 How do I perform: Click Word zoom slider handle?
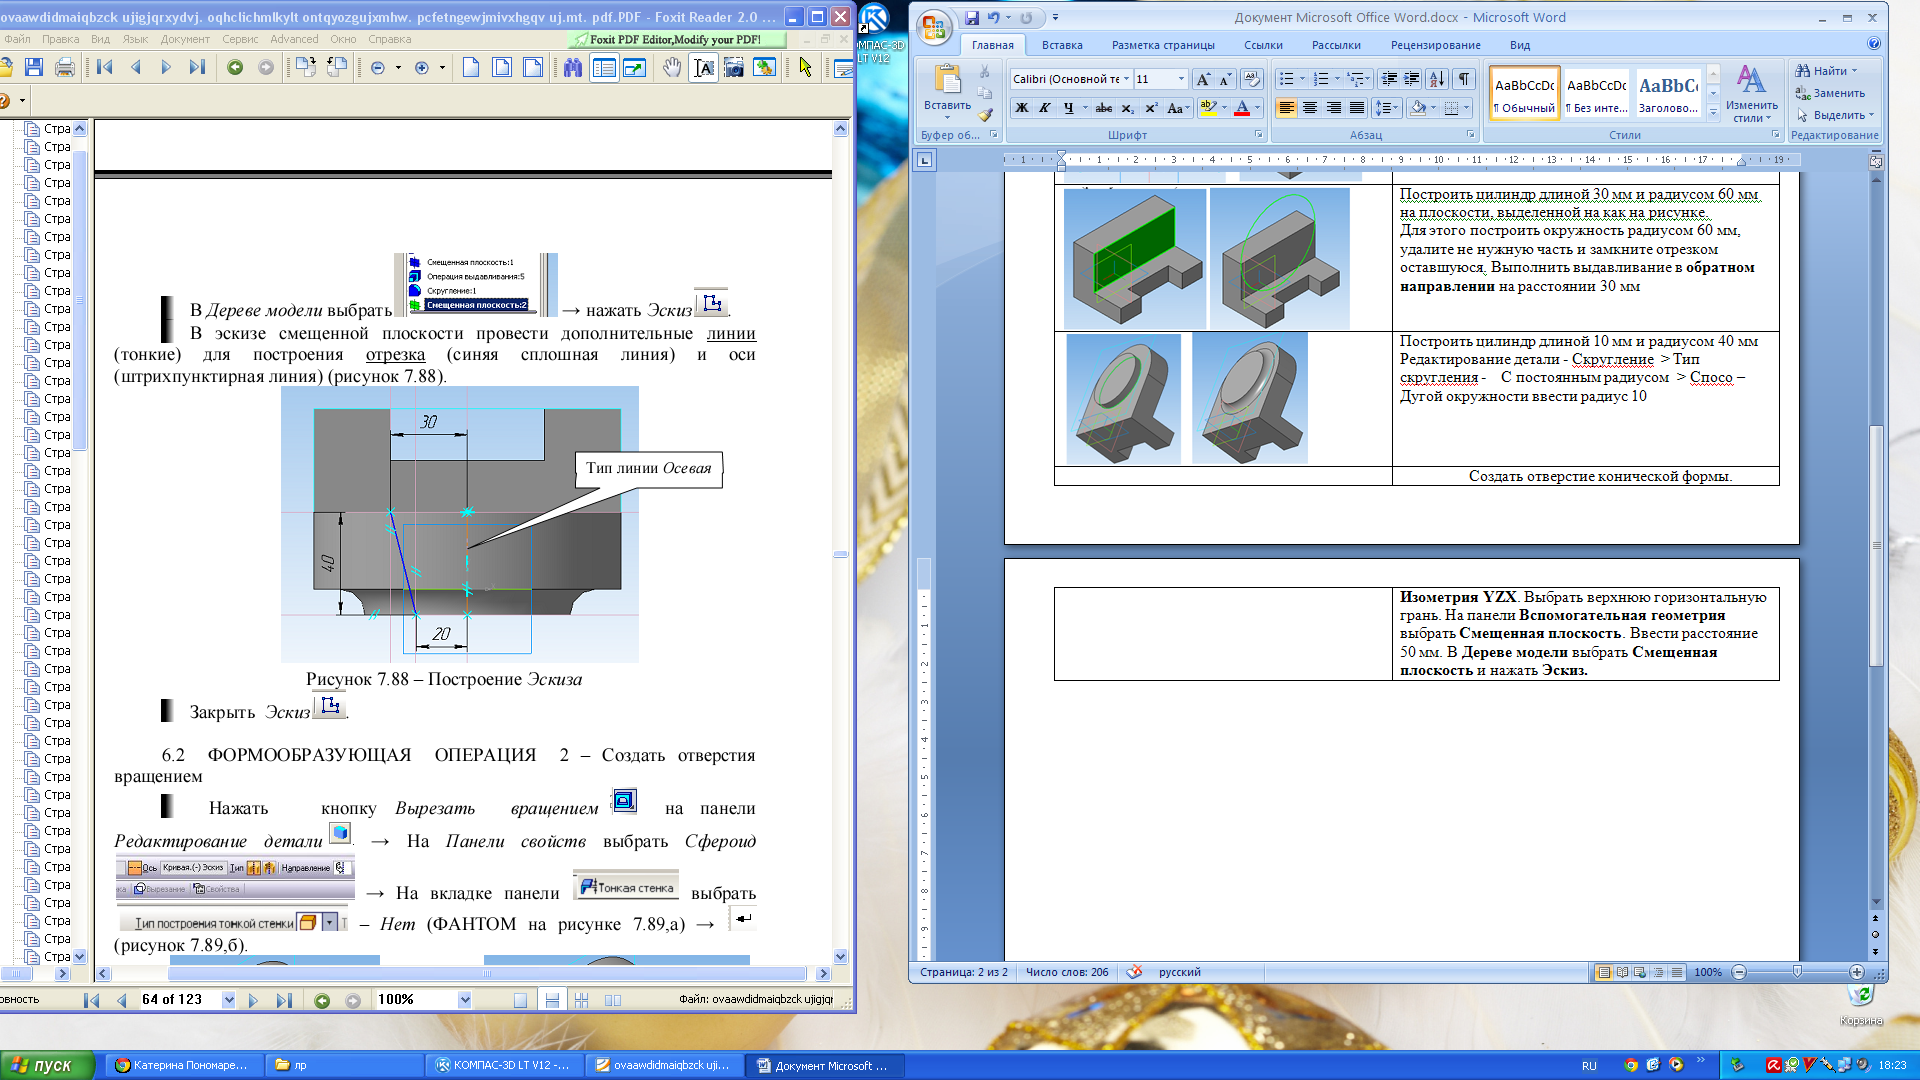point(1797,972)
